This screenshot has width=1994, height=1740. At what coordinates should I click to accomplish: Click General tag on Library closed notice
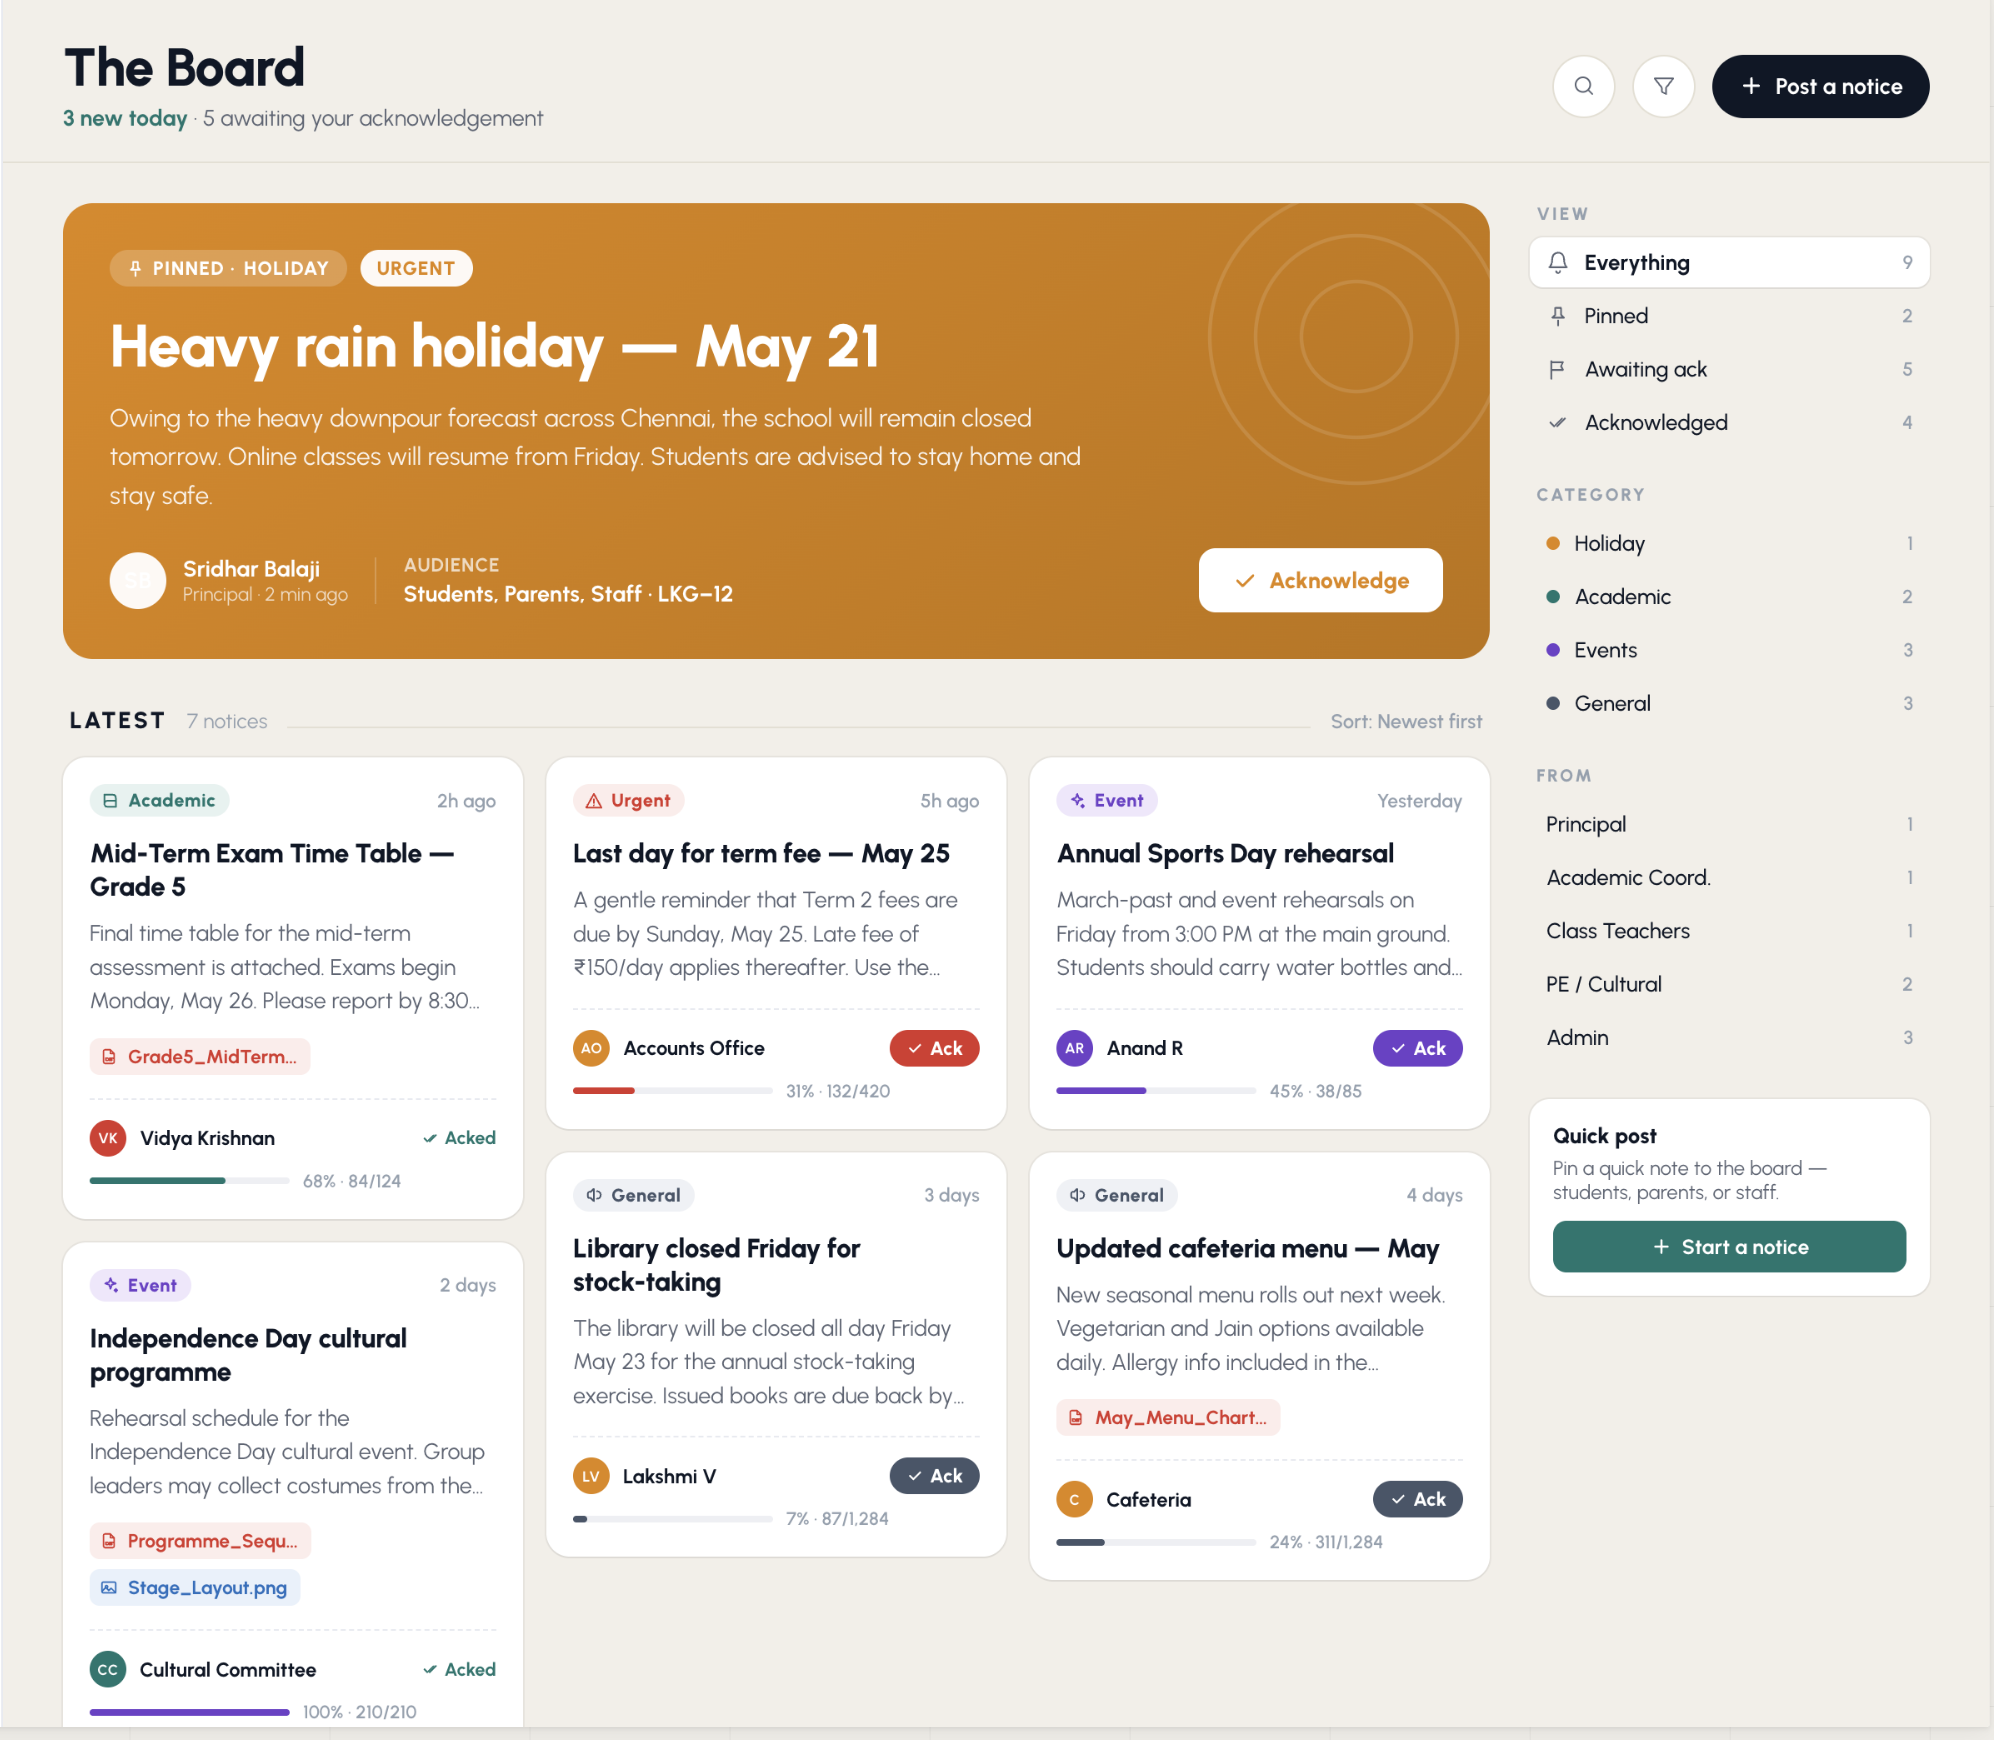pos(633,1195)
